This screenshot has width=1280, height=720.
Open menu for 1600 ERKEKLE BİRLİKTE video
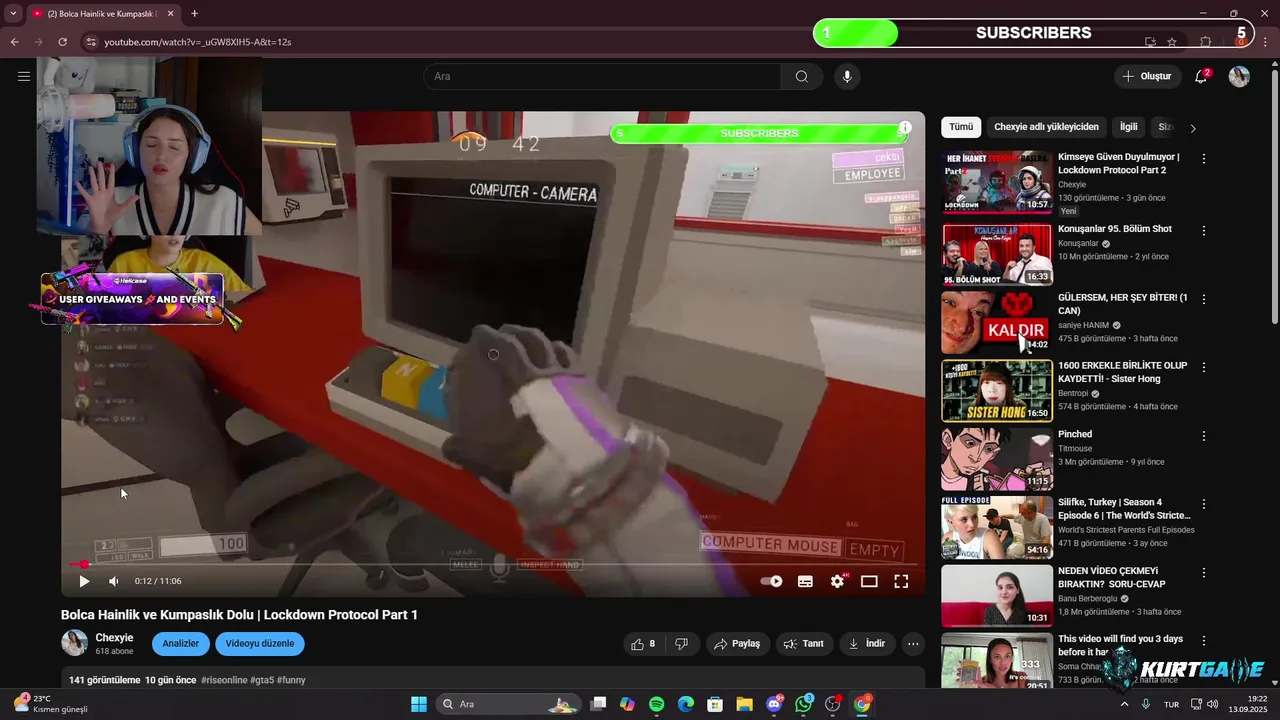1204,367
